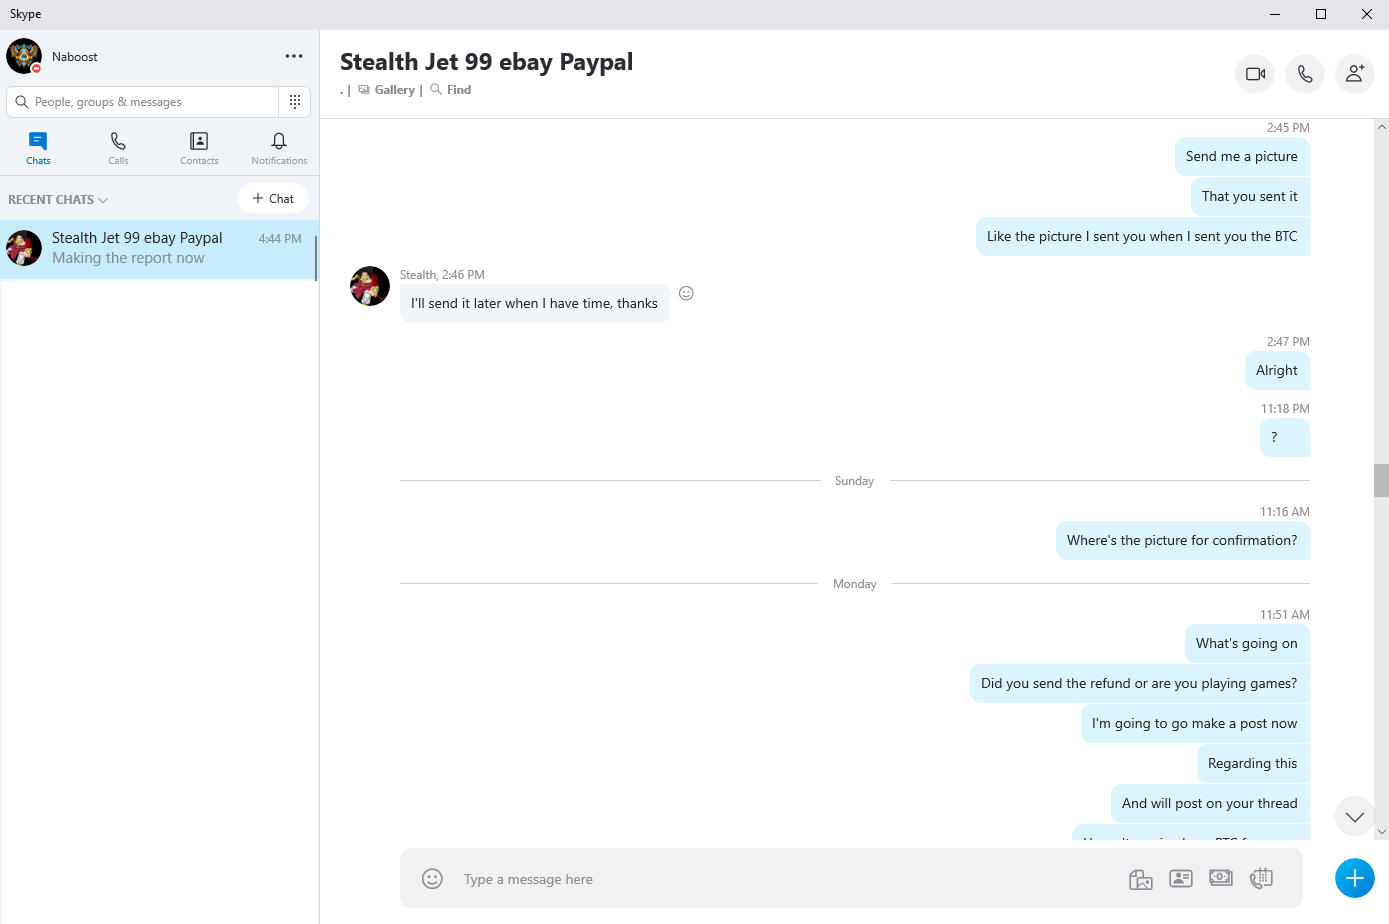The image size is (1389, 924).
Task: Find within this conversation
Action: (451, 90)
